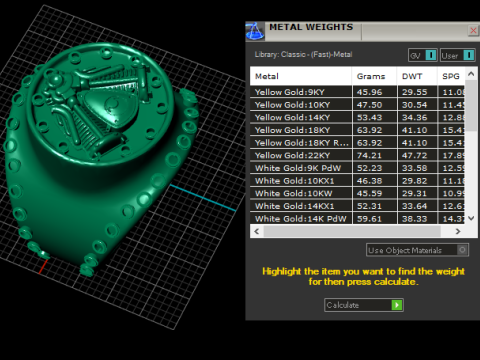This screenshot has width=480, height=360.
Task: Click the horizontal scrollbar thumb
Action: pyautogui.click(x=352, y=231)
